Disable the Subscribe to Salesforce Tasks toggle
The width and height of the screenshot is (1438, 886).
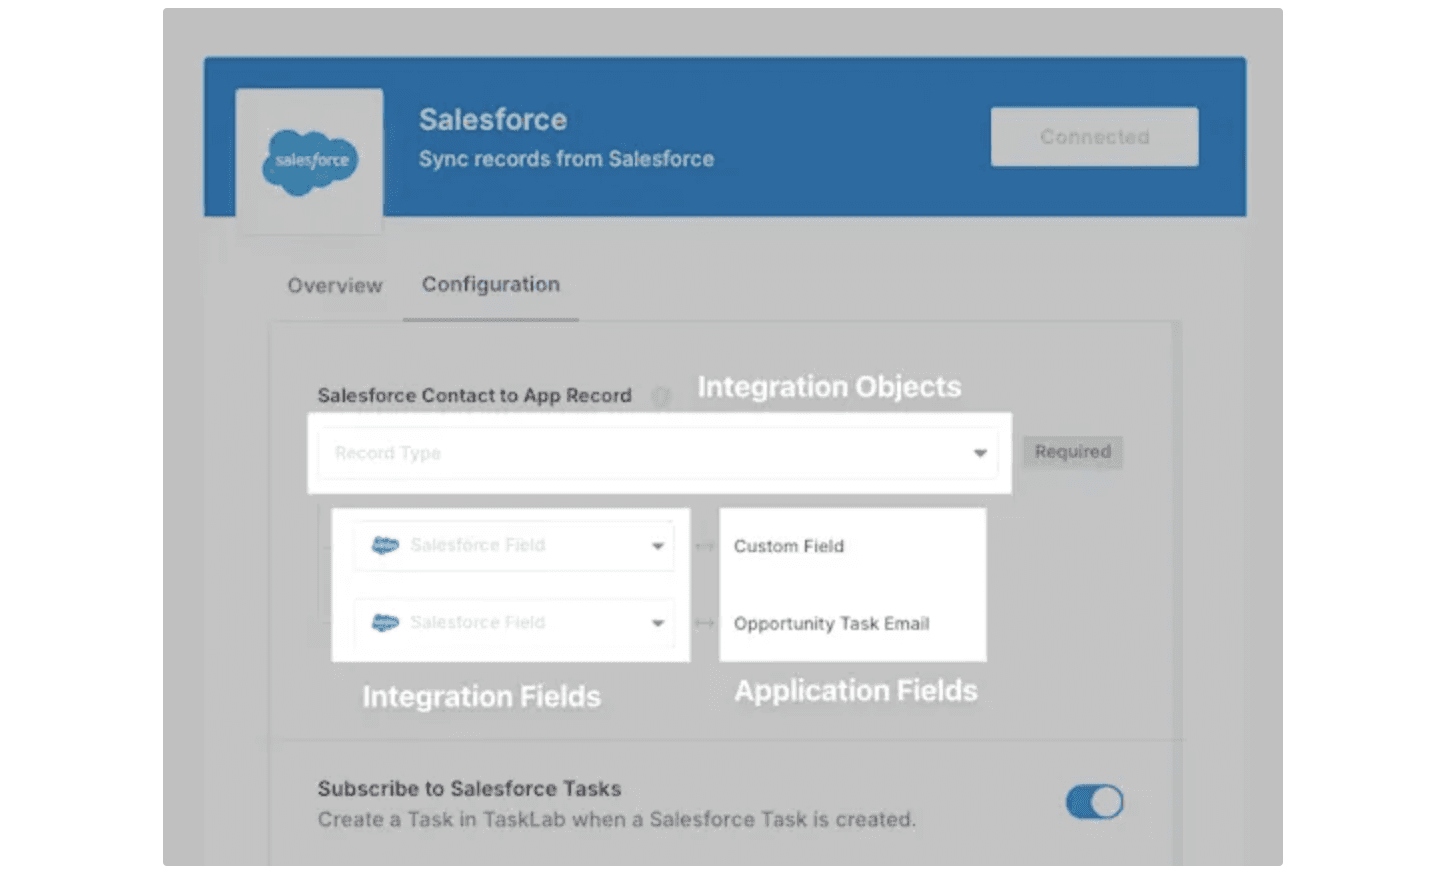1094,802
